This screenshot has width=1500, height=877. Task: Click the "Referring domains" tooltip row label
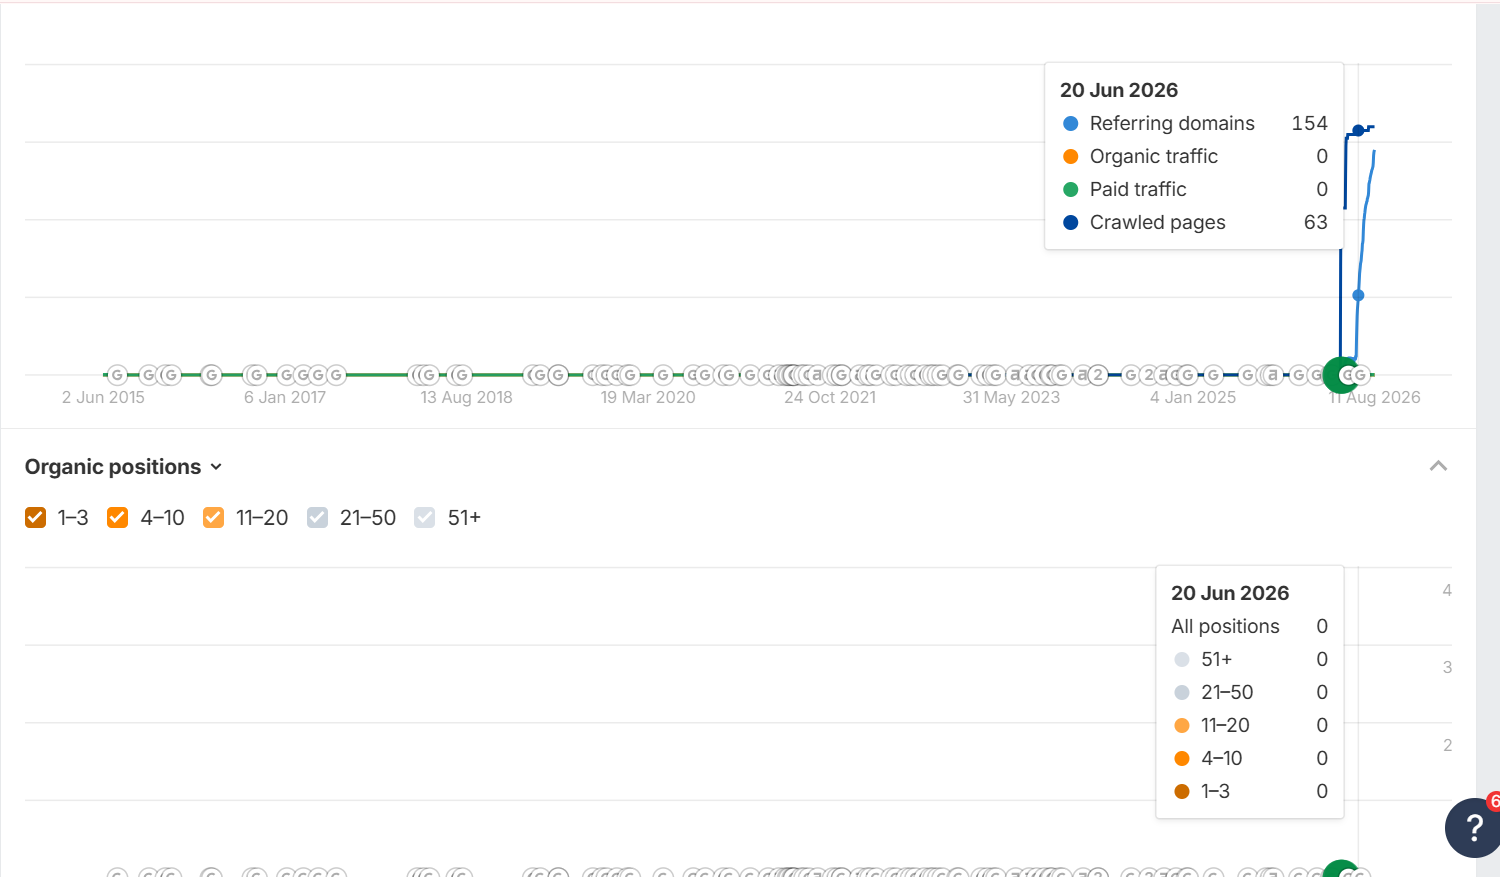[1172, 123]
